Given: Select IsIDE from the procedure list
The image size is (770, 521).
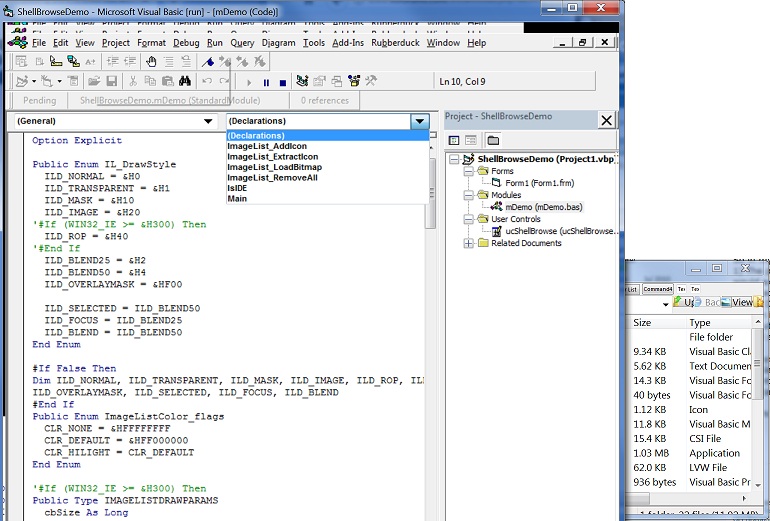Looking at the screenshot, I should tap(328, 188).
